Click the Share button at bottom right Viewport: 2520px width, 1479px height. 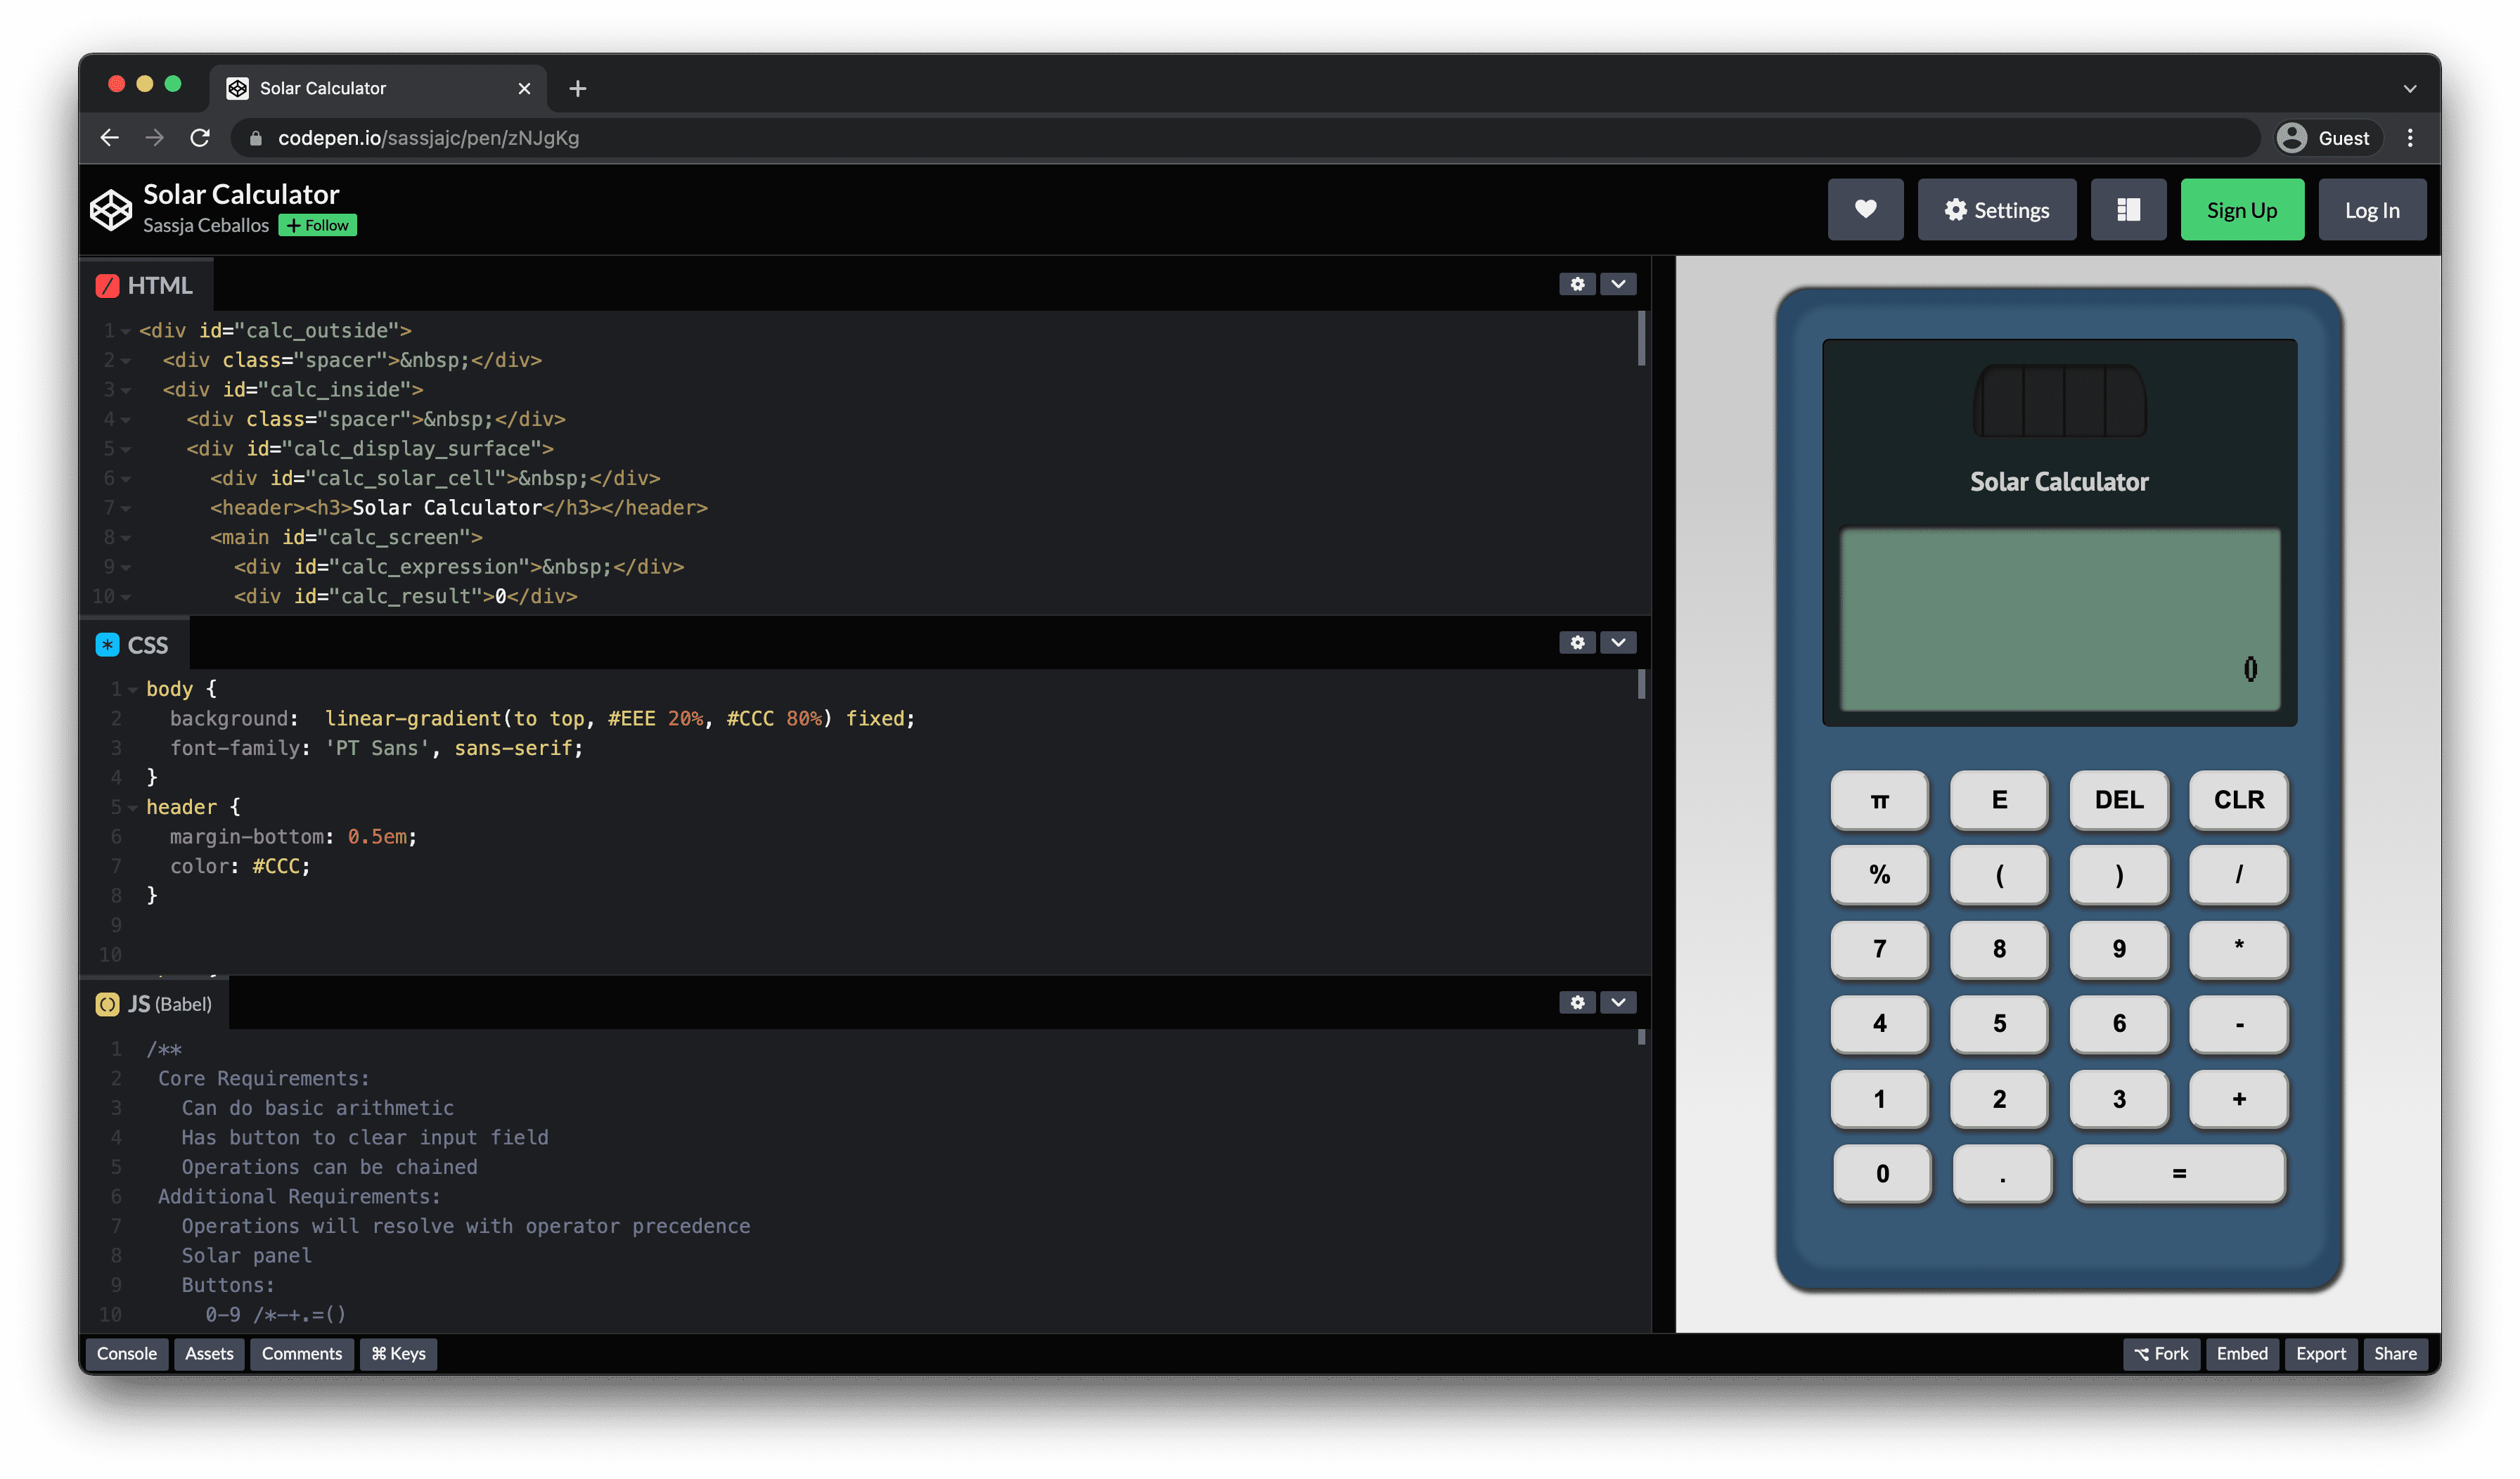click(2393, 1352)
